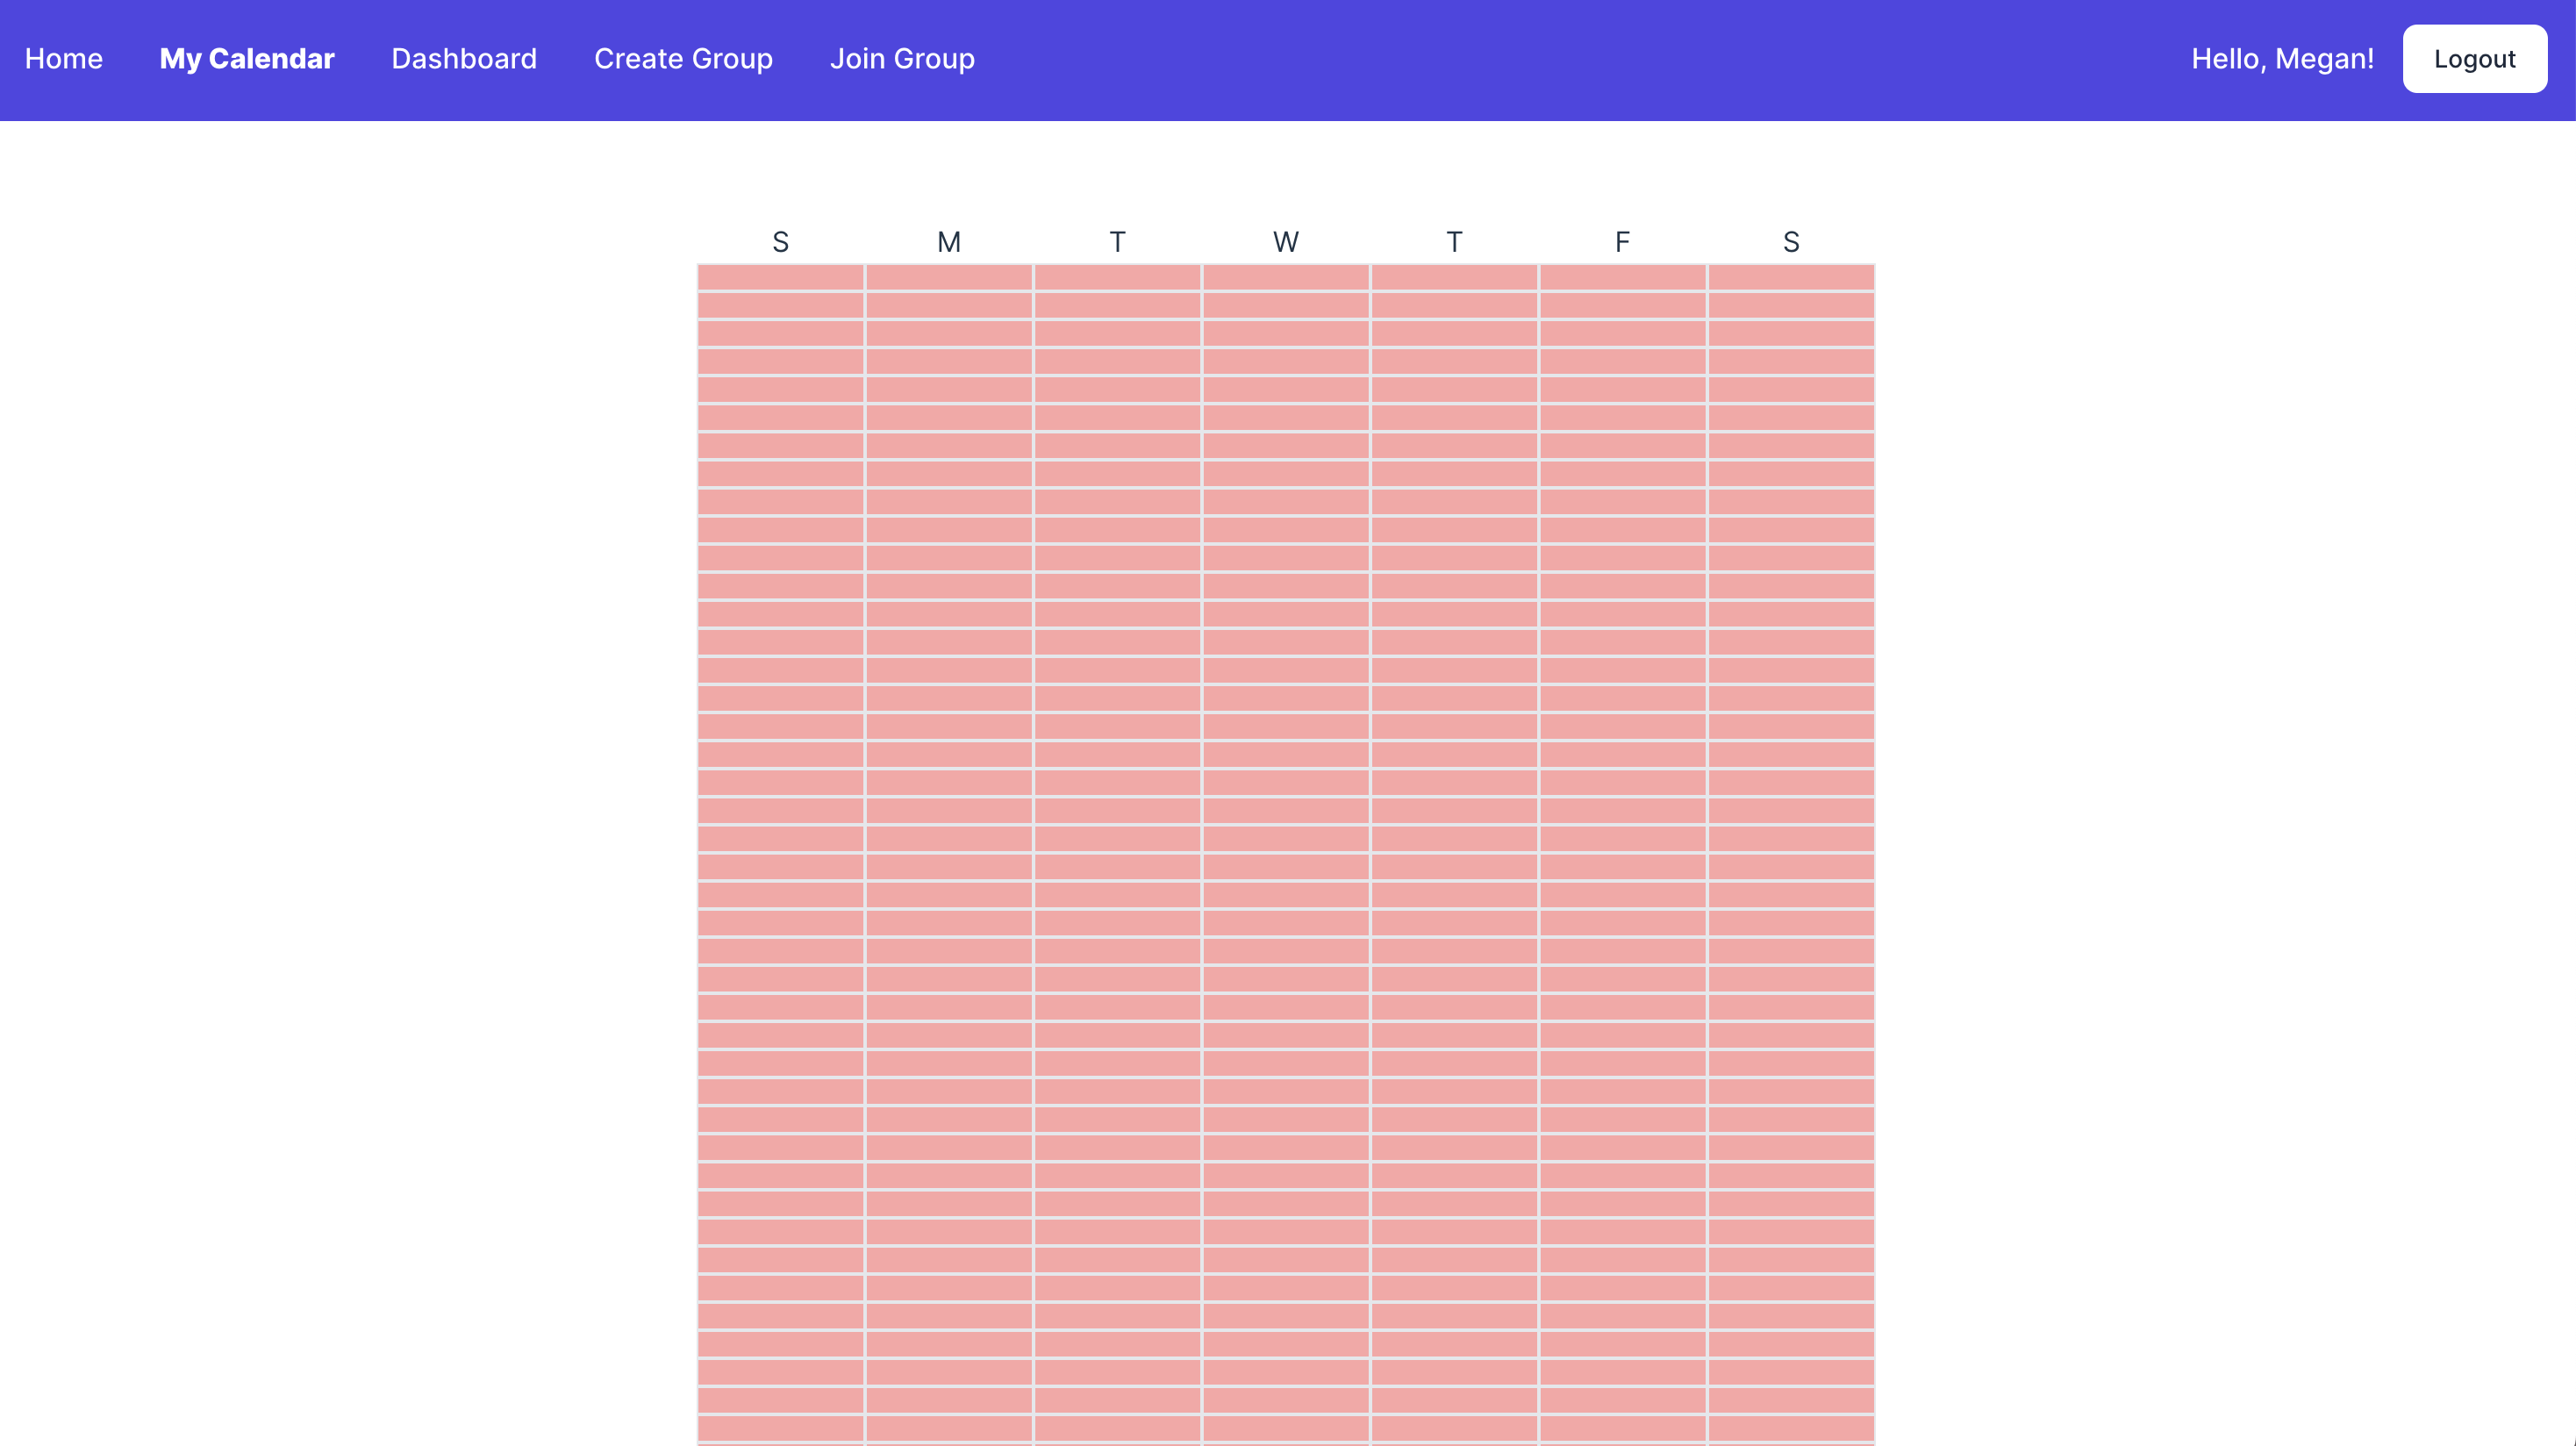Screen dimensions: 2576x1446
Task: Select the Wednesday column header
Action: tap(1285, 241)
